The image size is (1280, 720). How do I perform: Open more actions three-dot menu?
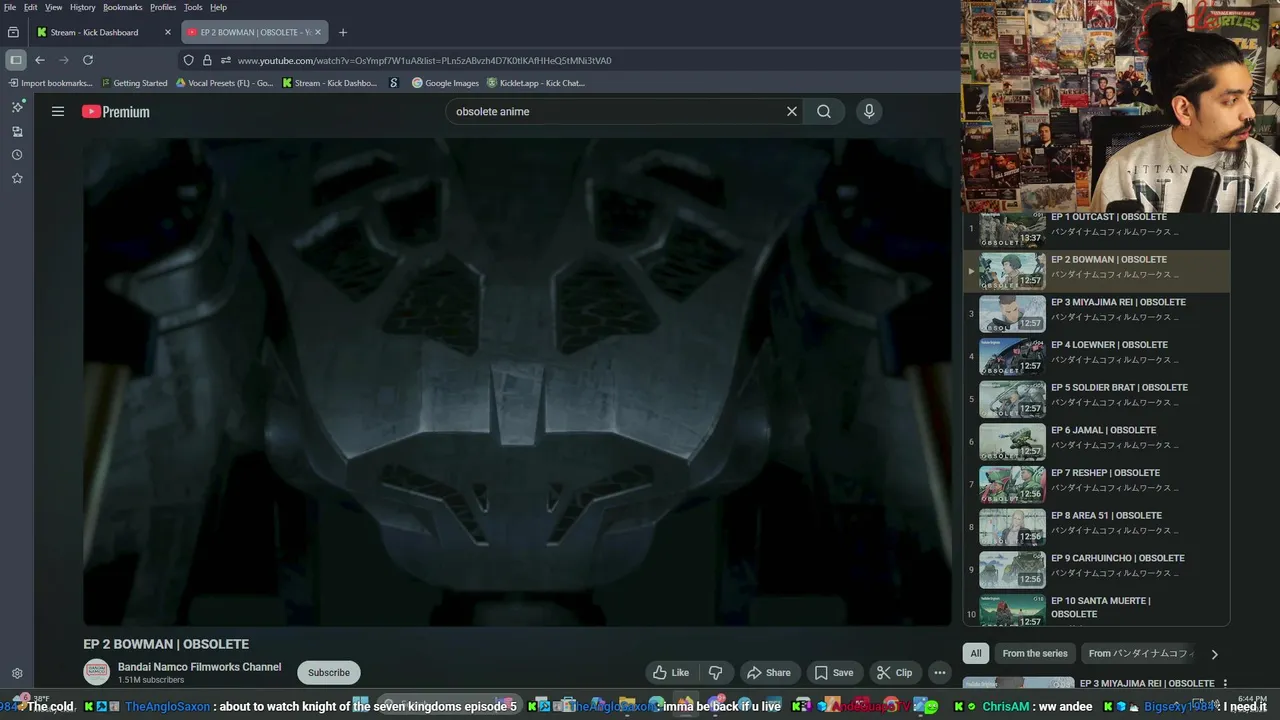click(939, 673)
